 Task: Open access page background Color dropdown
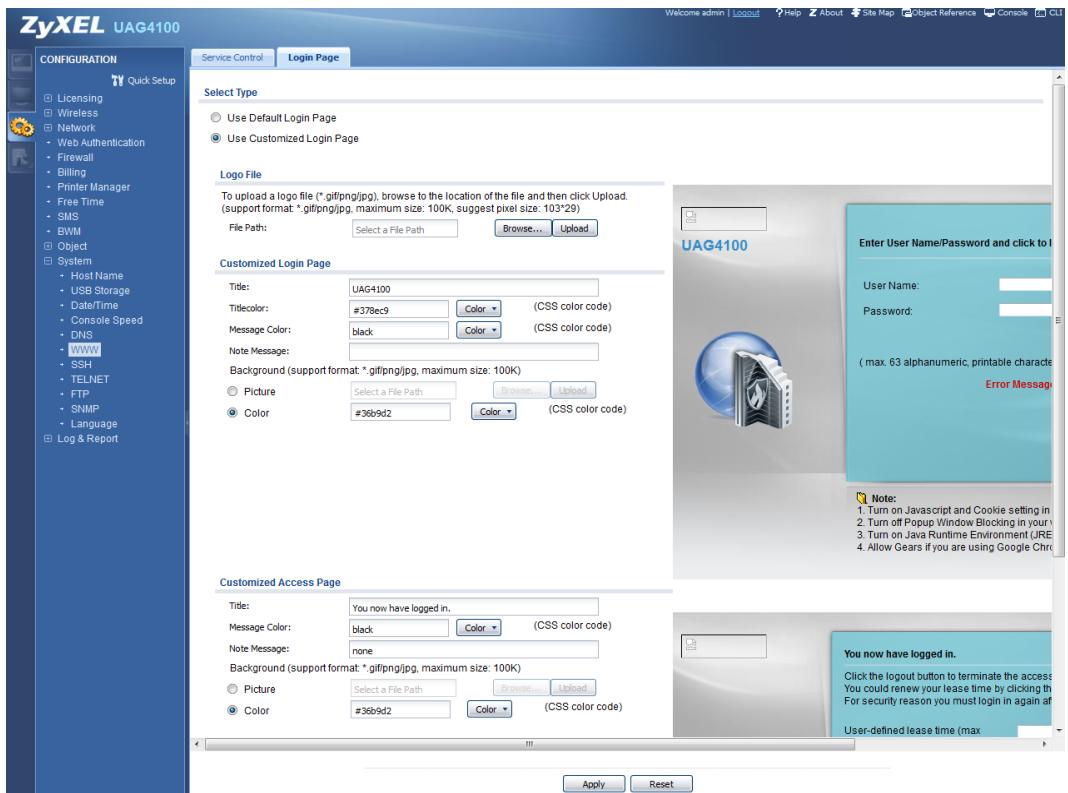tap(489, 709)
